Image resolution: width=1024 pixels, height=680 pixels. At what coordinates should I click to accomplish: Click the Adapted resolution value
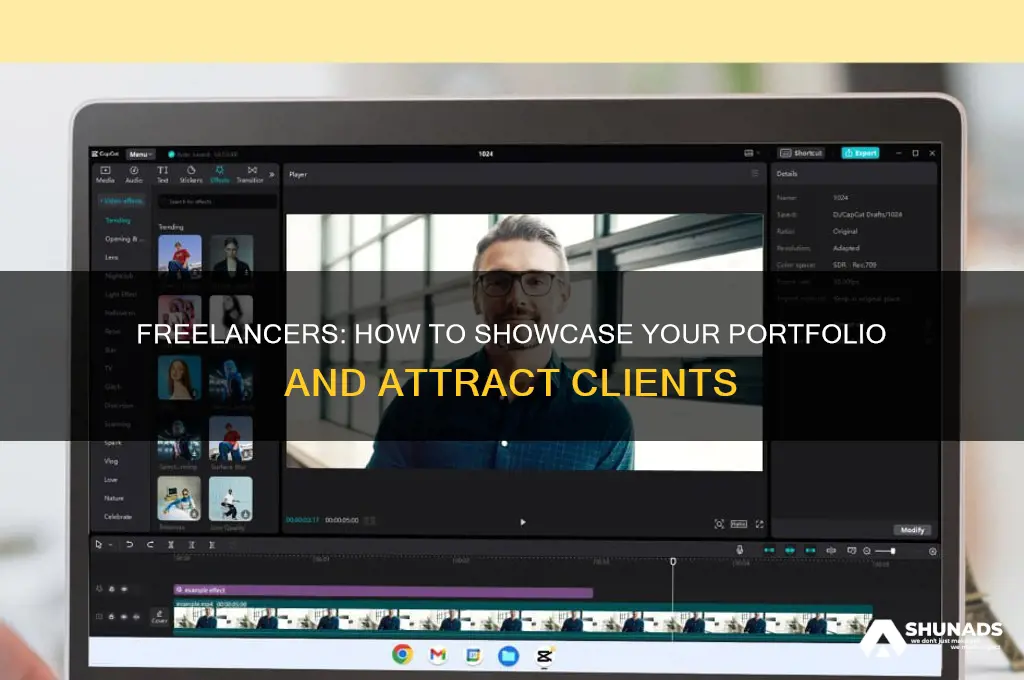coord(846,248)
